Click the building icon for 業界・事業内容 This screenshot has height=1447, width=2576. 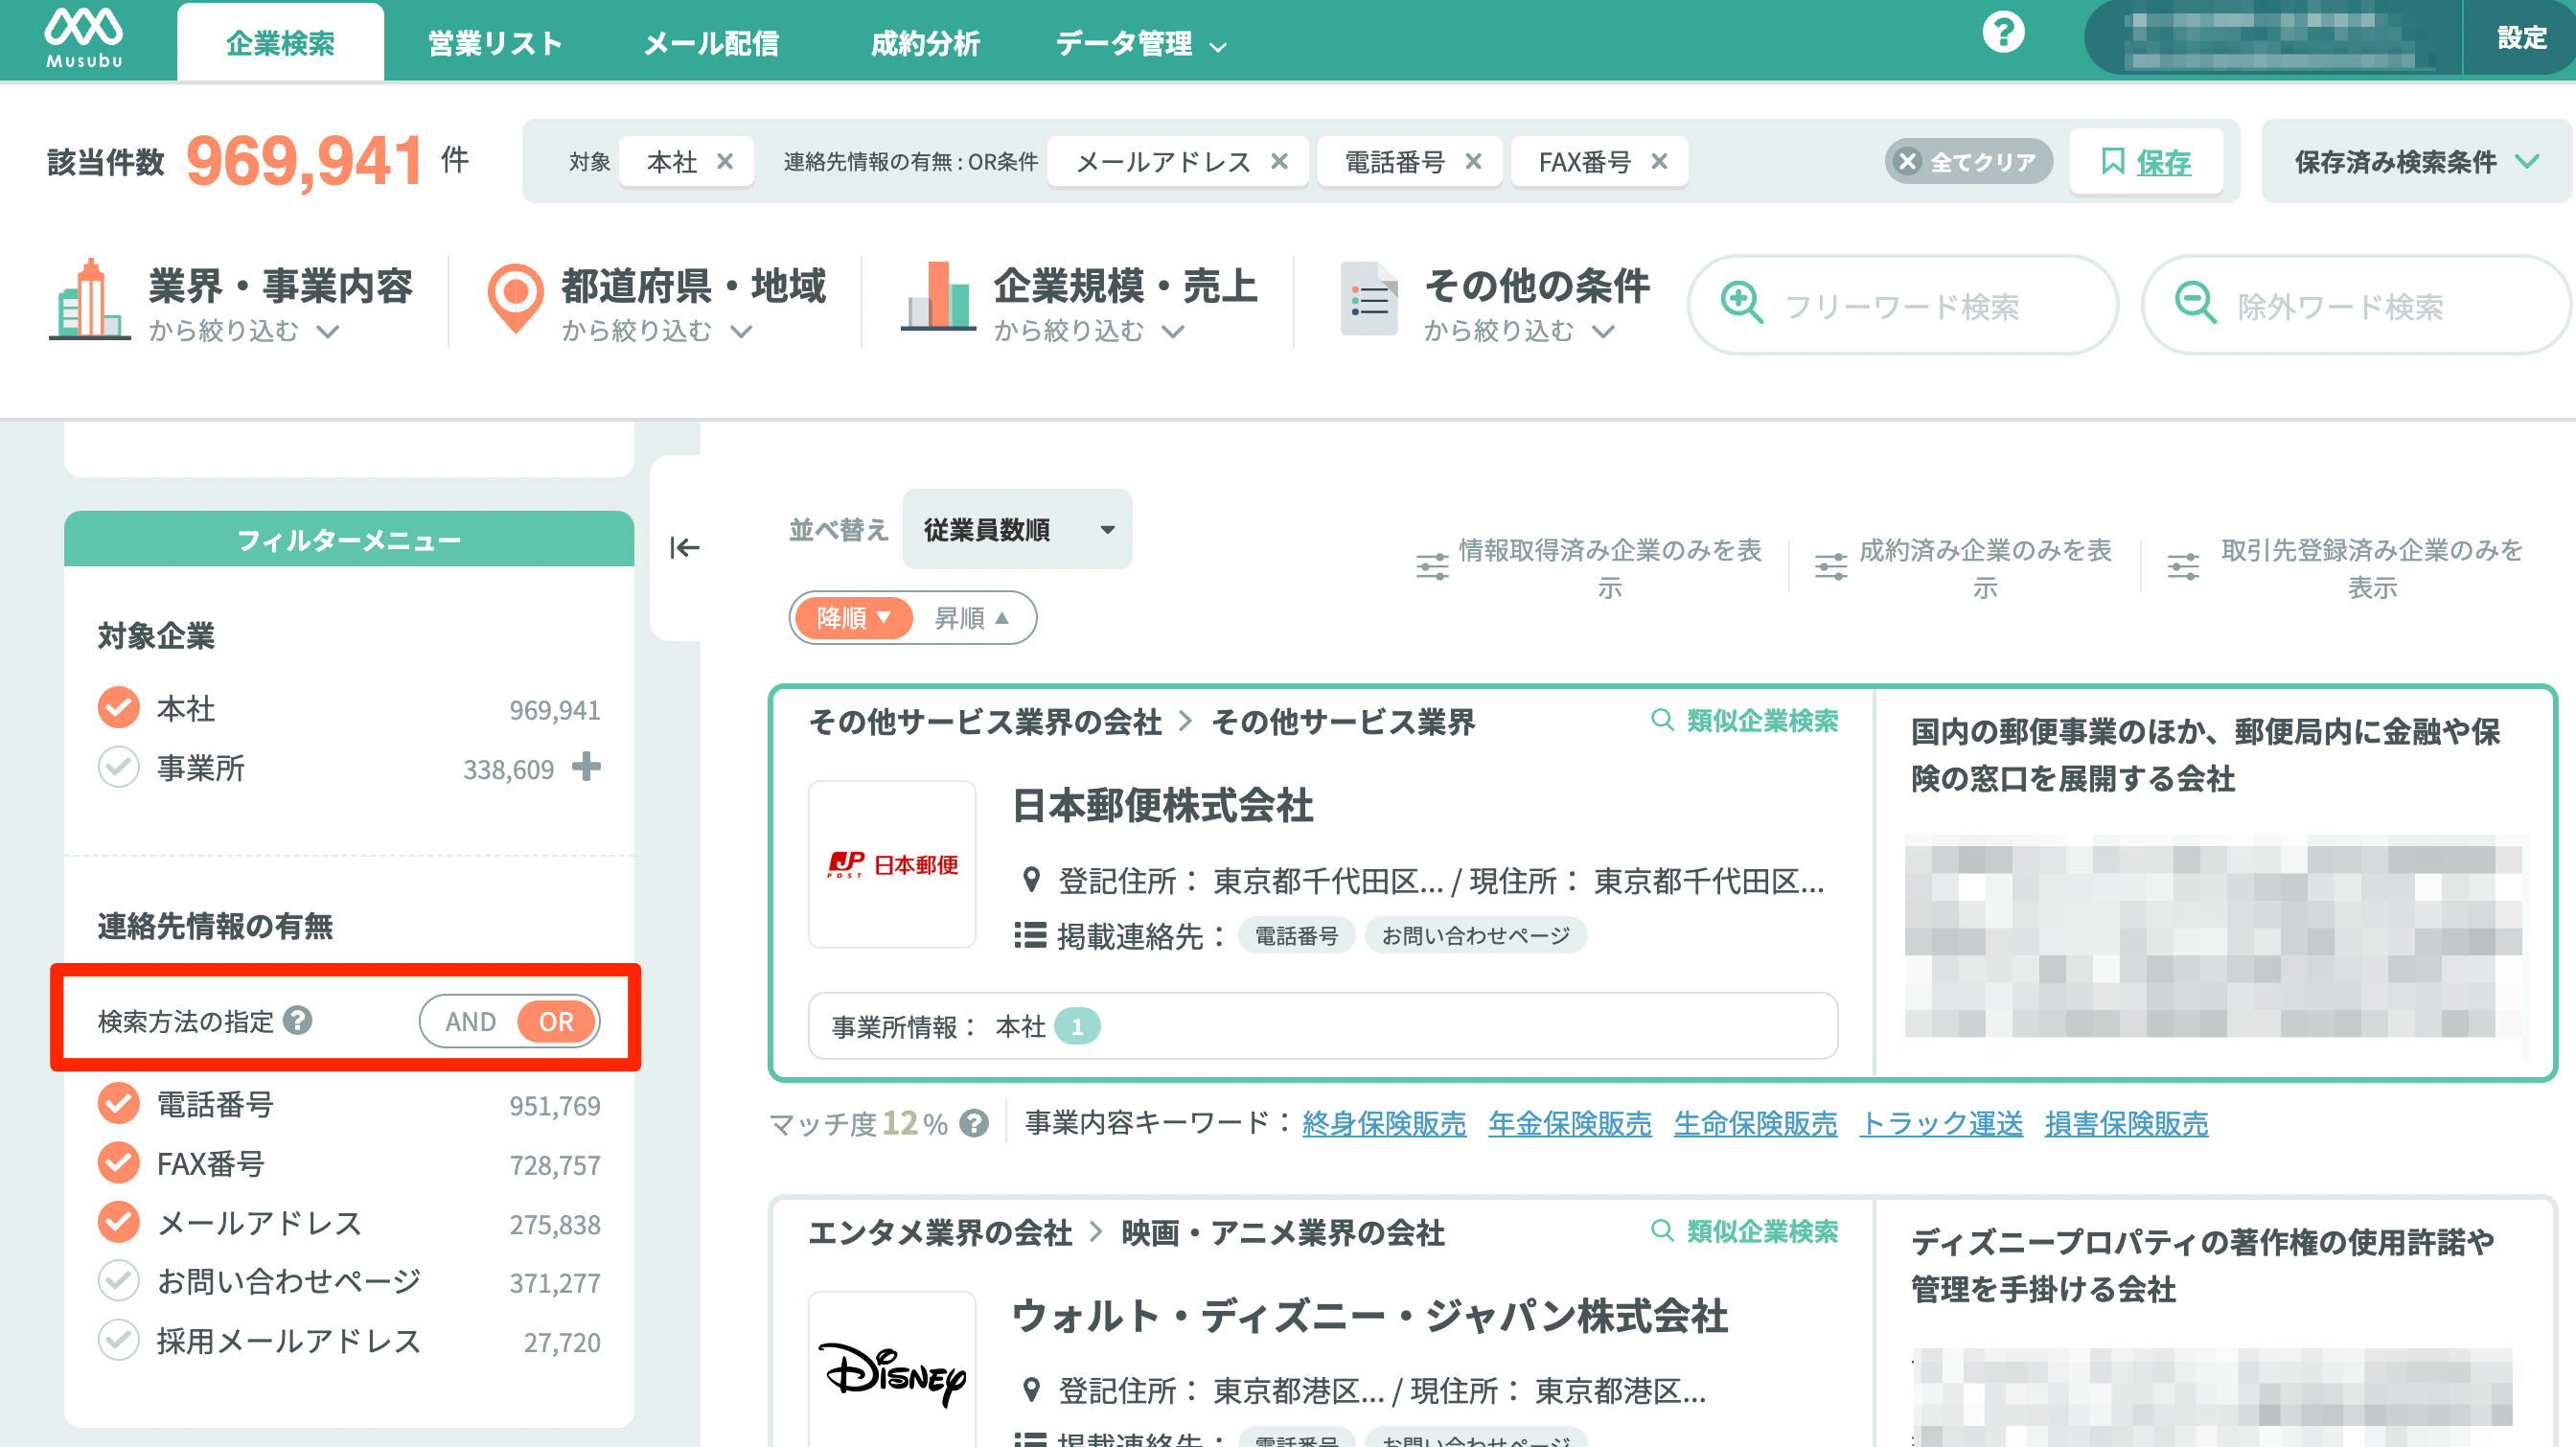tap(89, 299)
